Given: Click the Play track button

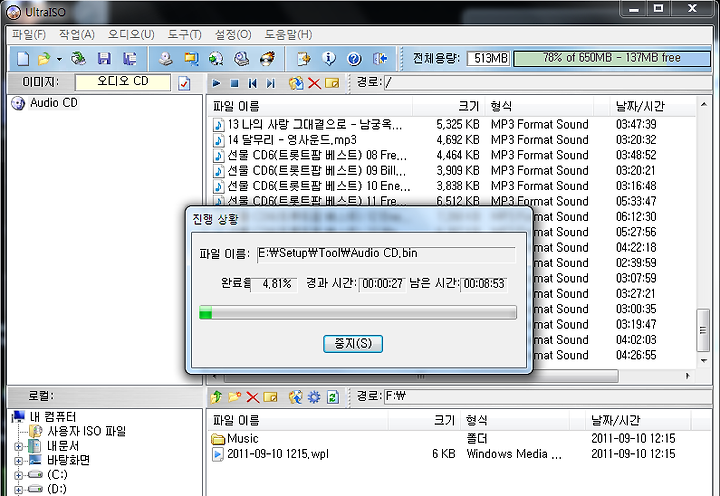Looking at the screenshot, I should click(216, 83).
